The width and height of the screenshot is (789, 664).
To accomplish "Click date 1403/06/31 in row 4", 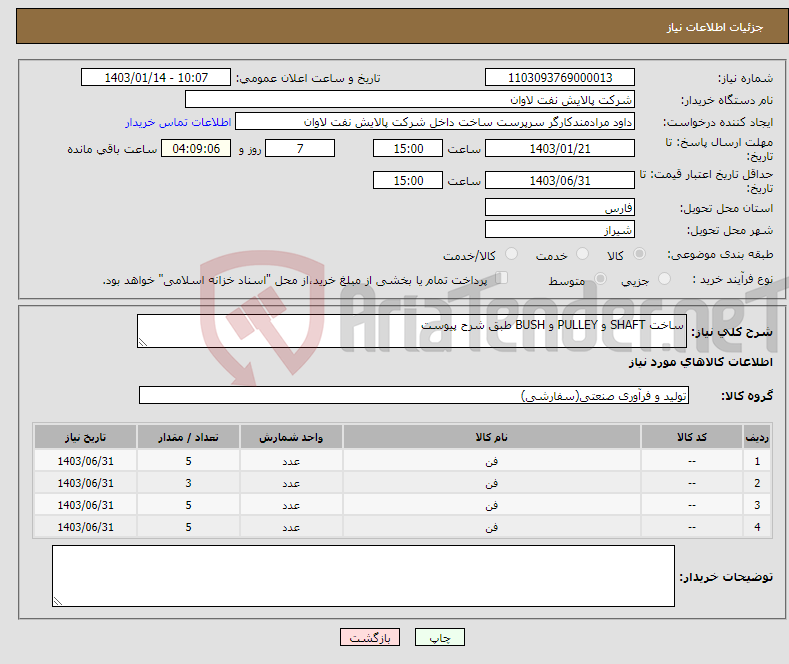I will tap(86, 527).
